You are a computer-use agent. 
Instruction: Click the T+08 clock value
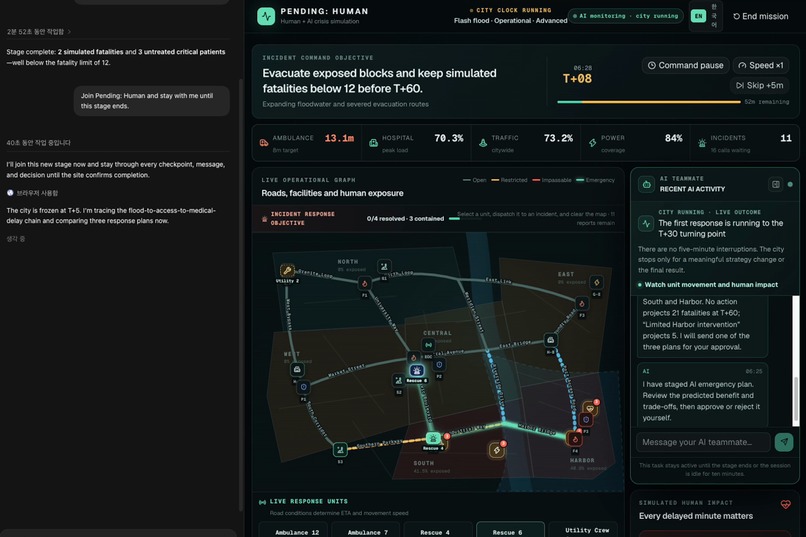click(x=577, y=79)
